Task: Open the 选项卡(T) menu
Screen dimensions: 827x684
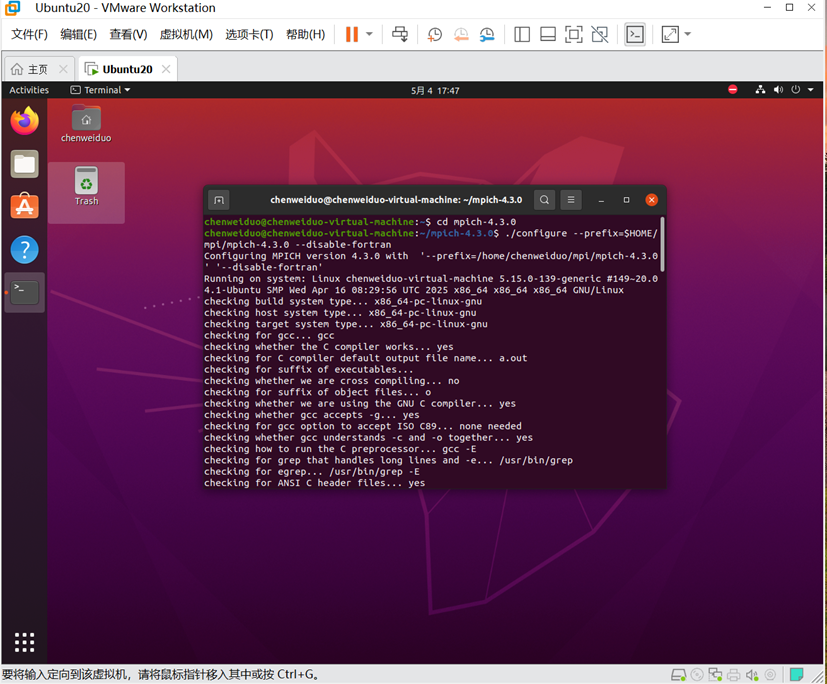Action: 249,35
